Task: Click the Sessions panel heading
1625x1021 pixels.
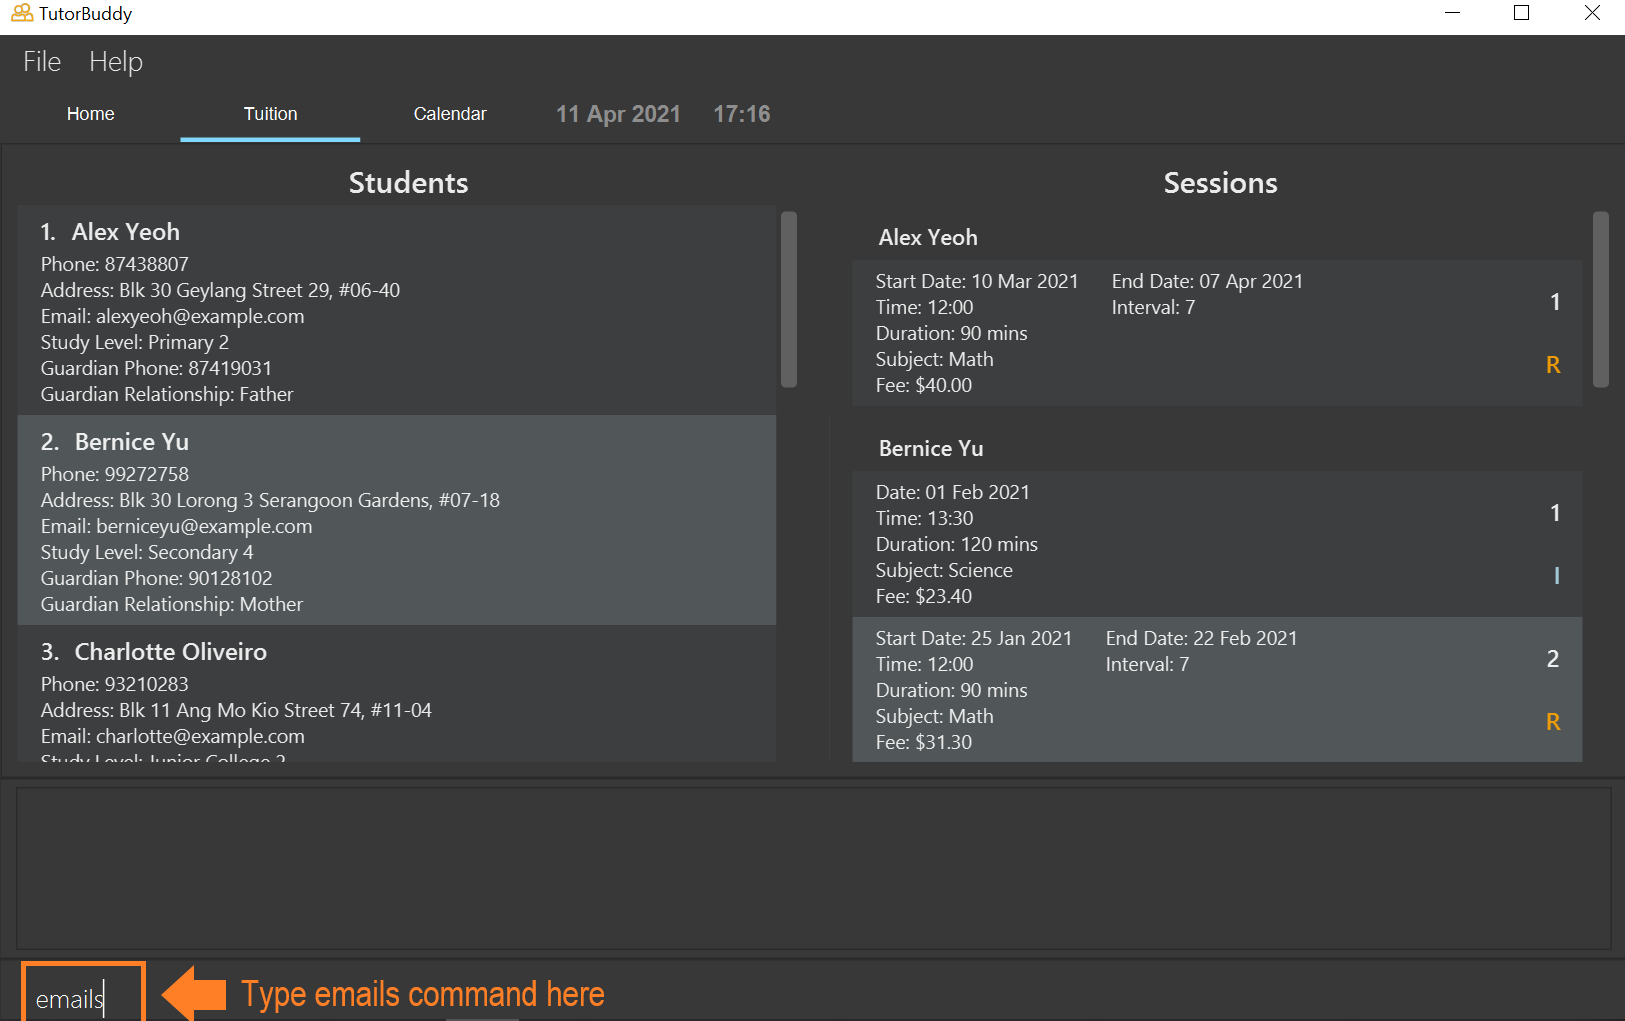Action: (1220, 183)
